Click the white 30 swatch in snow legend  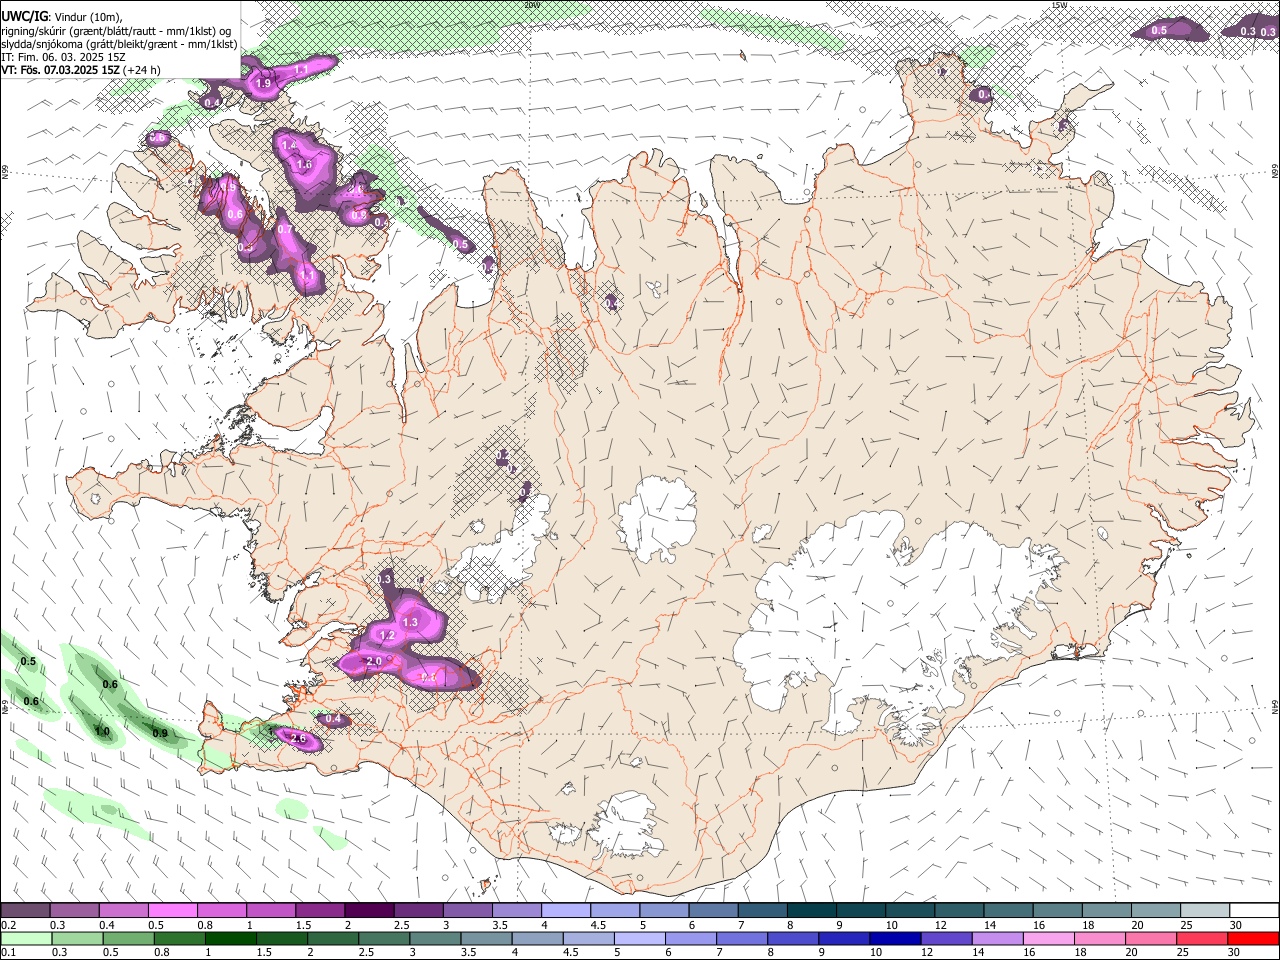pyautogui.click(x=1255, y=911)
